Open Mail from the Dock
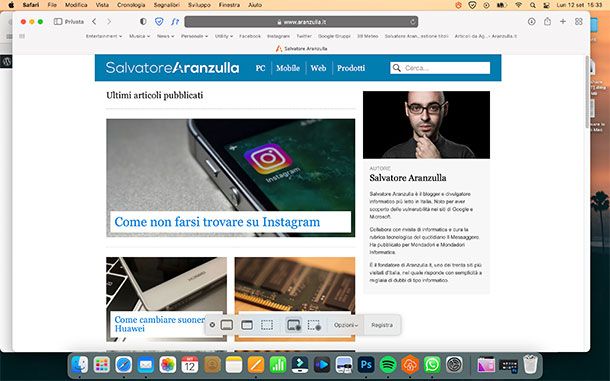This screenshot has height=381, width=610. coord(146,365)
